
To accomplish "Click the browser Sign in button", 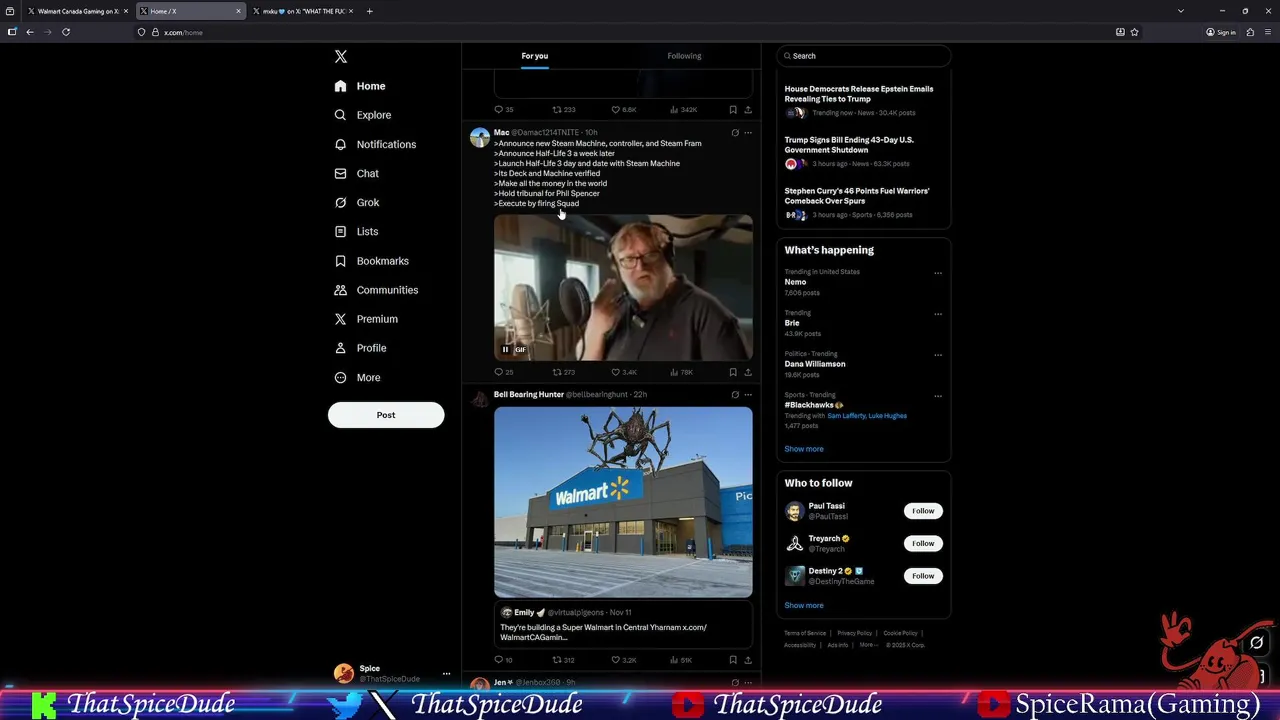I will pyautogui.click(x=1221, y=32).
